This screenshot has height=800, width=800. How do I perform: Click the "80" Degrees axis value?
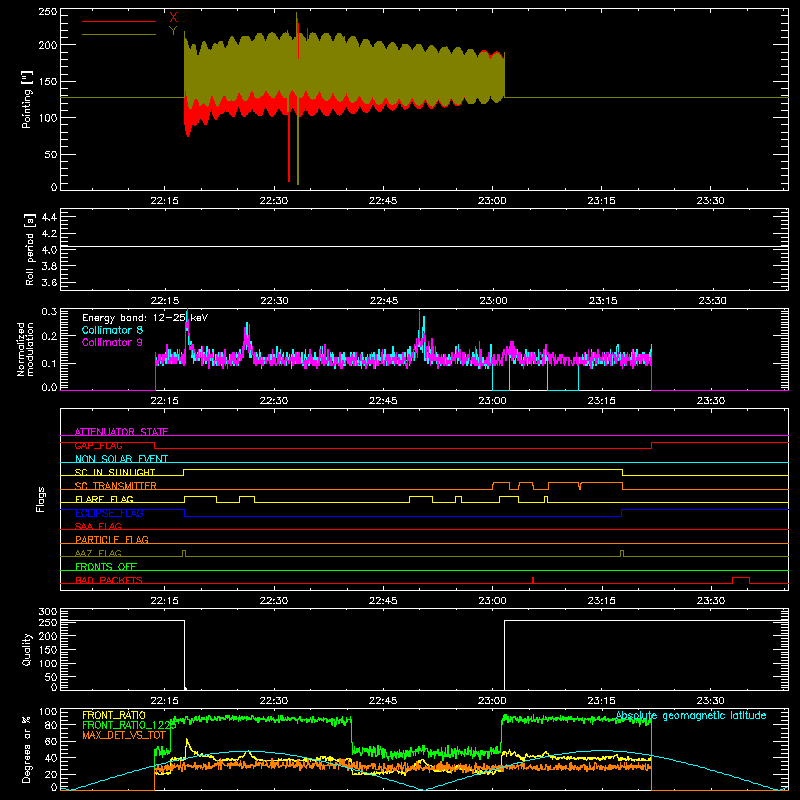point(52,725)
